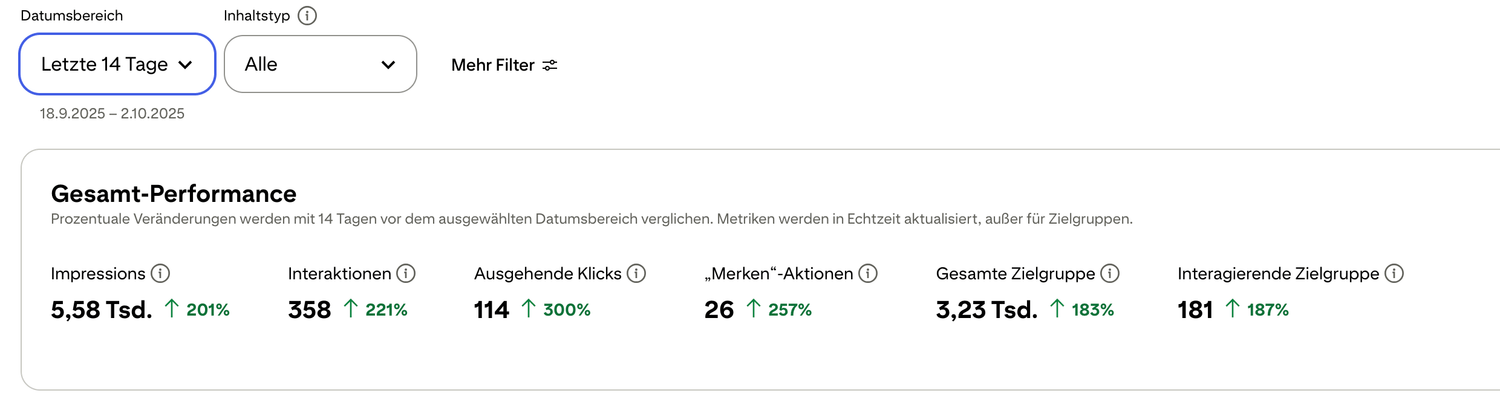This screenshot has height=405, width=1500.
Task: Click info icon beside Interaktionen
Action: click(x=406, y=273)
